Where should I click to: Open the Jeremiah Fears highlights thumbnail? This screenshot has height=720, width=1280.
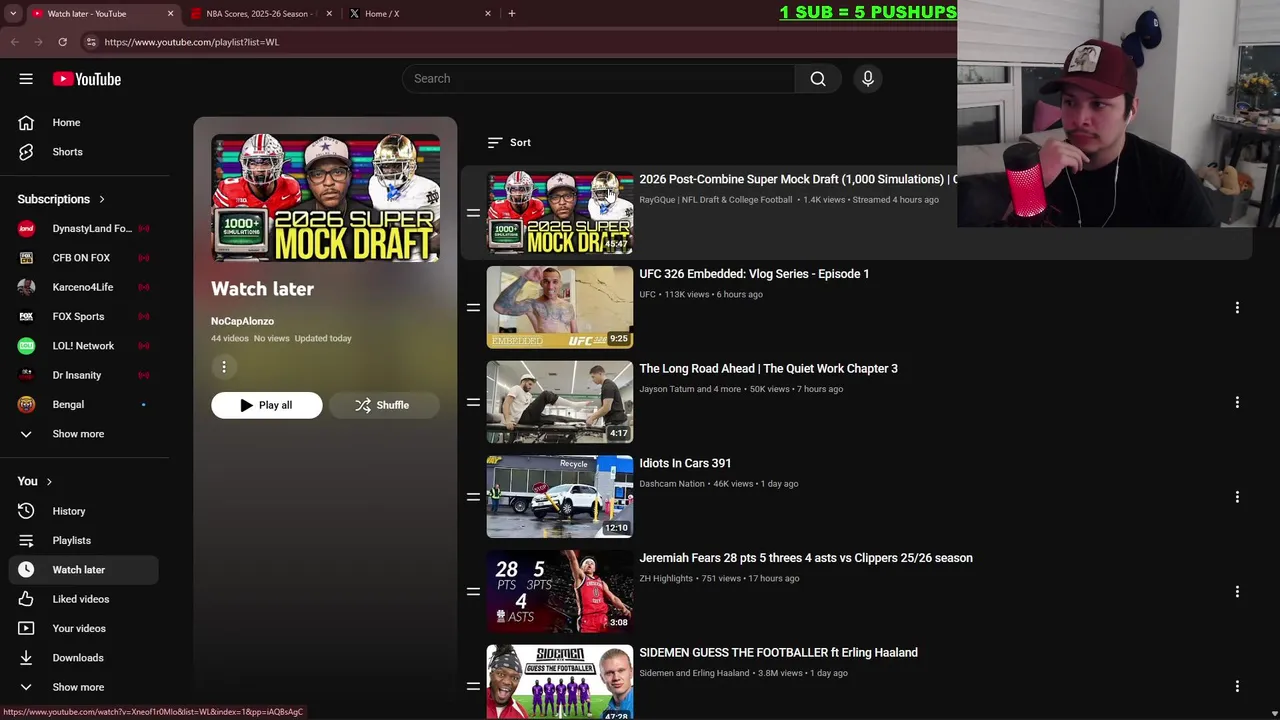(560, 592)
